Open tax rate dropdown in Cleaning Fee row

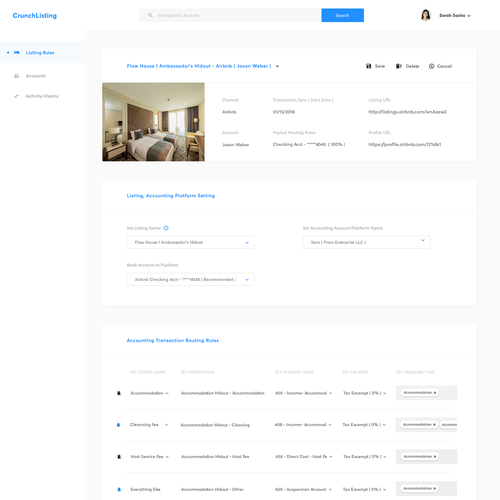pyautogui.click(x=364, y=425)
